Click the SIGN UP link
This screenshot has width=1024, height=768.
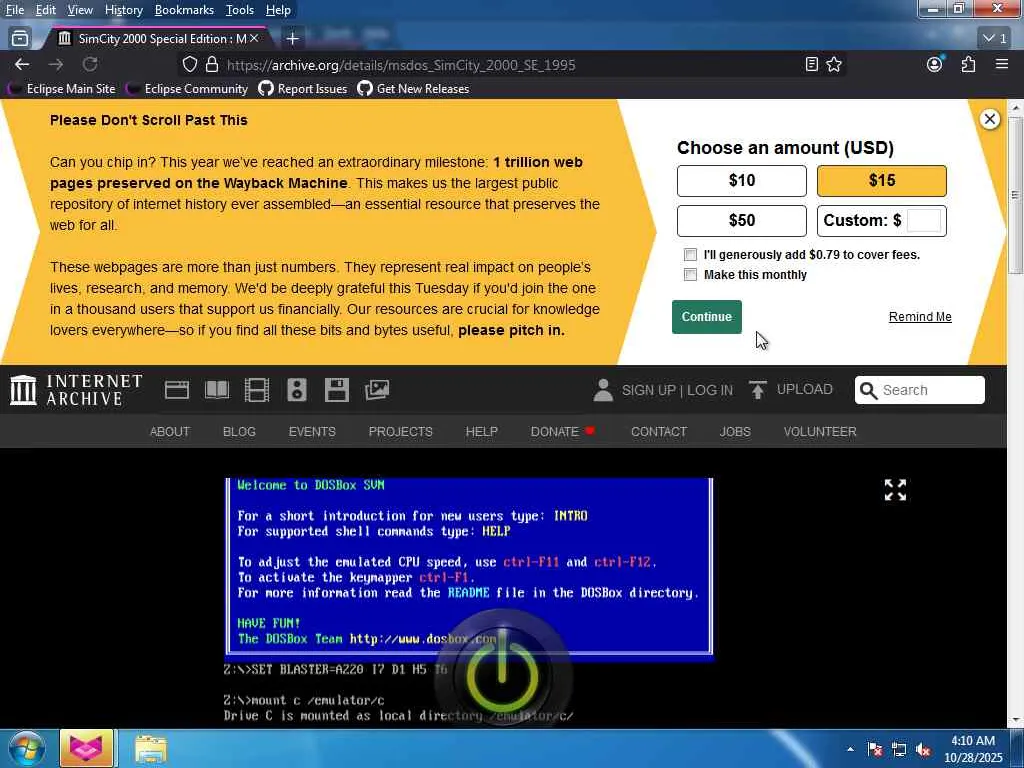click(x=648, y=390)
